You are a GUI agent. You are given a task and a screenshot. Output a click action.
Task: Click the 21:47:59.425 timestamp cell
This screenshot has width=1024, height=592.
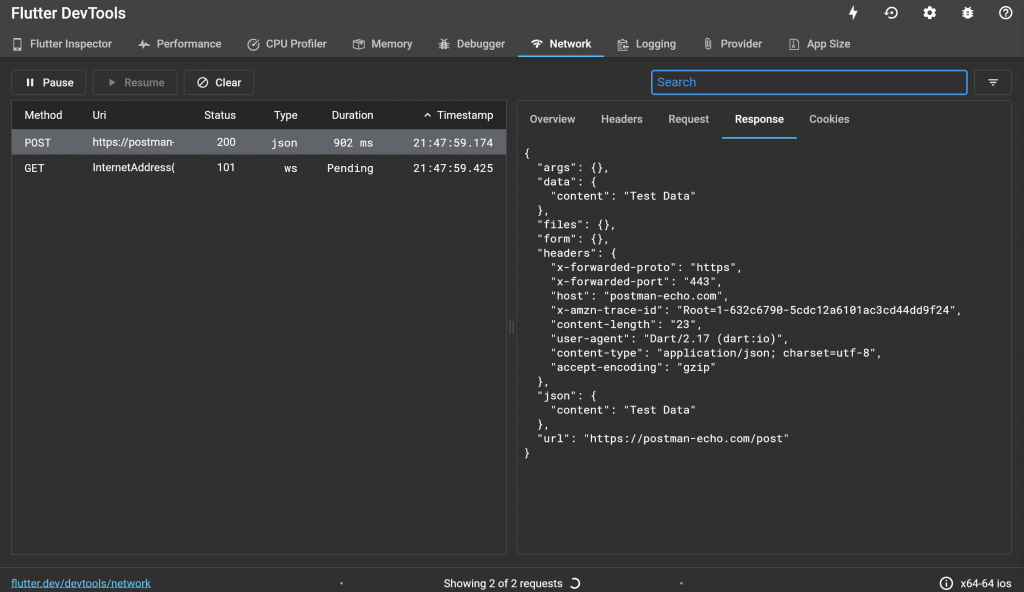coord(453,168)
